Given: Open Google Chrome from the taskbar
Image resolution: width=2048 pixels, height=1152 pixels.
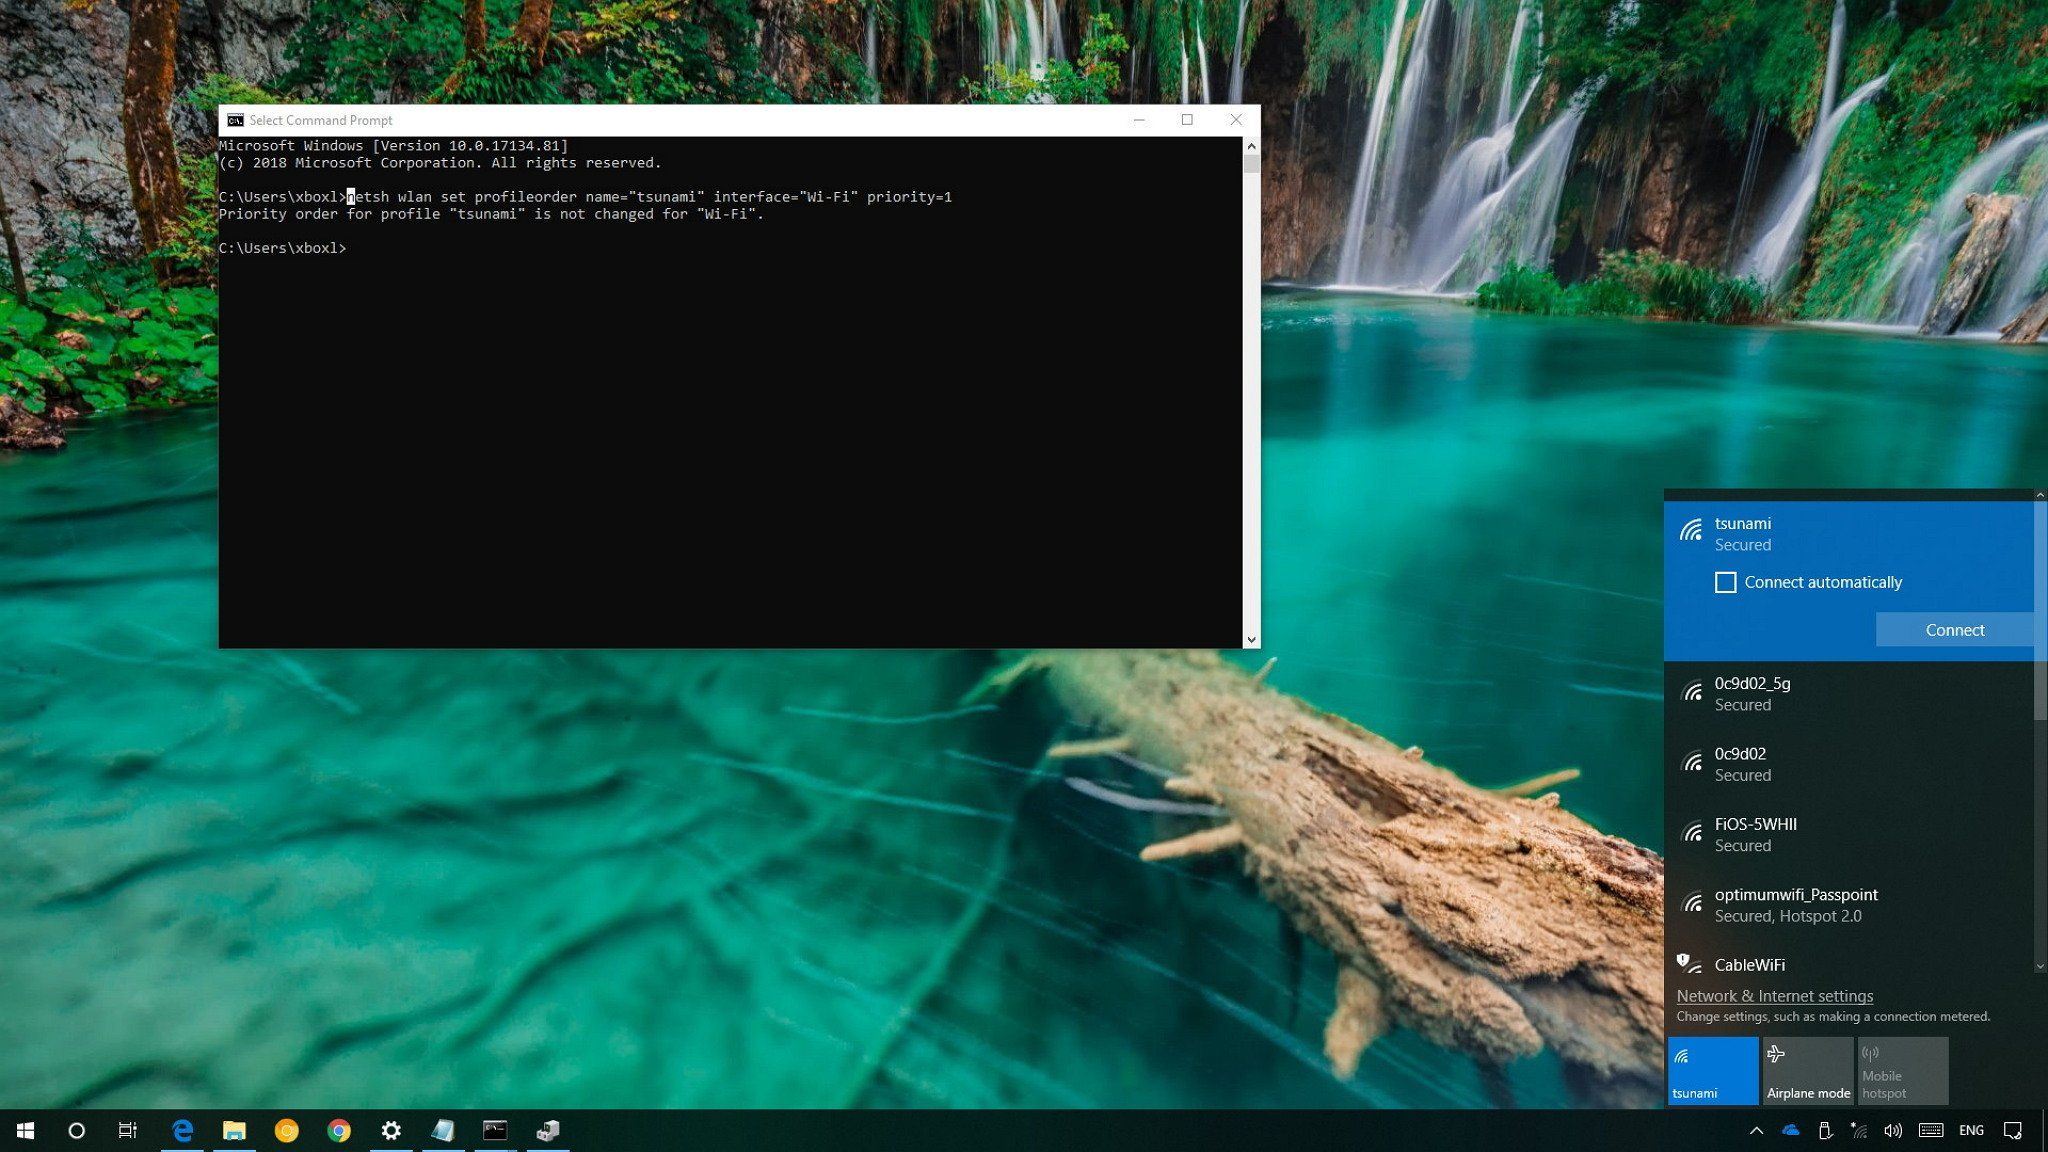Looking at the screenshot, I should (x=339, y=1131).
